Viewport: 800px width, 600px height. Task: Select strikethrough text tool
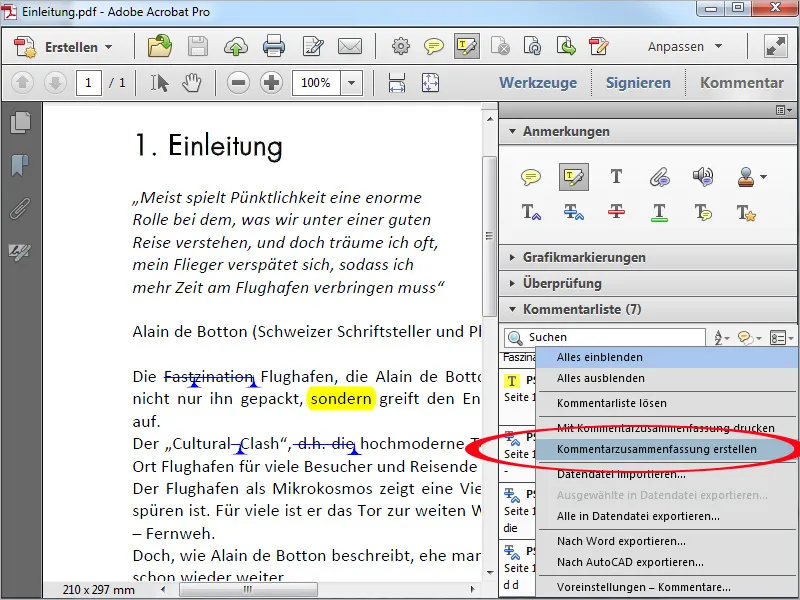point(616,212)
